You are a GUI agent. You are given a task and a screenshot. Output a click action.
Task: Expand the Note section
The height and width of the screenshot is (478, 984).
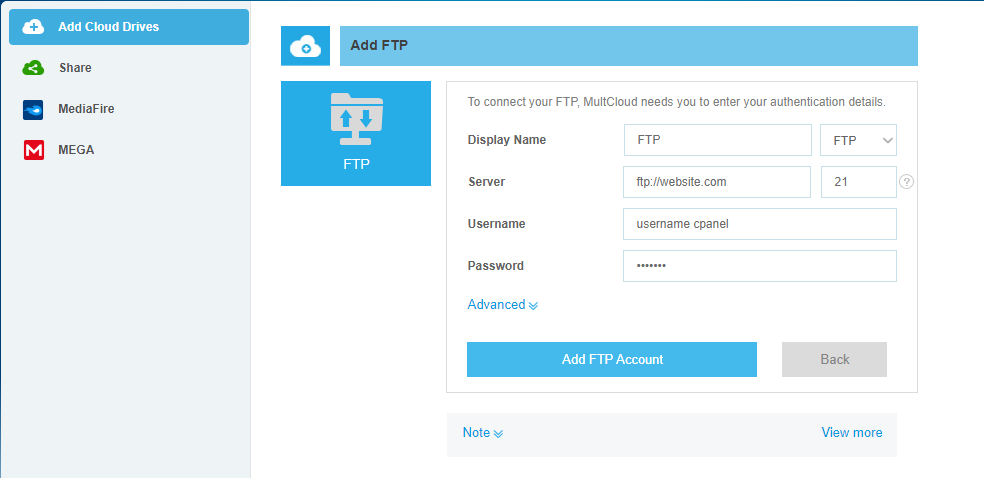click(482, 433)
